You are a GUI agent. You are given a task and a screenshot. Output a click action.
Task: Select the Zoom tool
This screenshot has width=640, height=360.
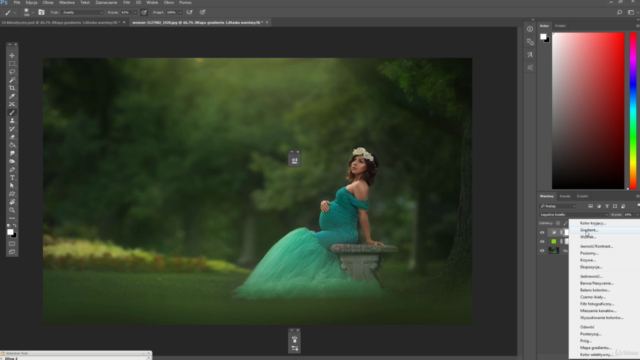[12, 210]
